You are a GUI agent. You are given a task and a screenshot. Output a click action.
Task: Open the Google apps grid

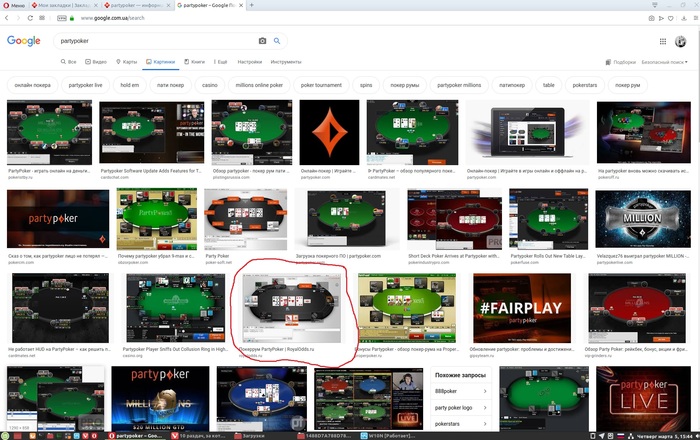click(663, 42)
